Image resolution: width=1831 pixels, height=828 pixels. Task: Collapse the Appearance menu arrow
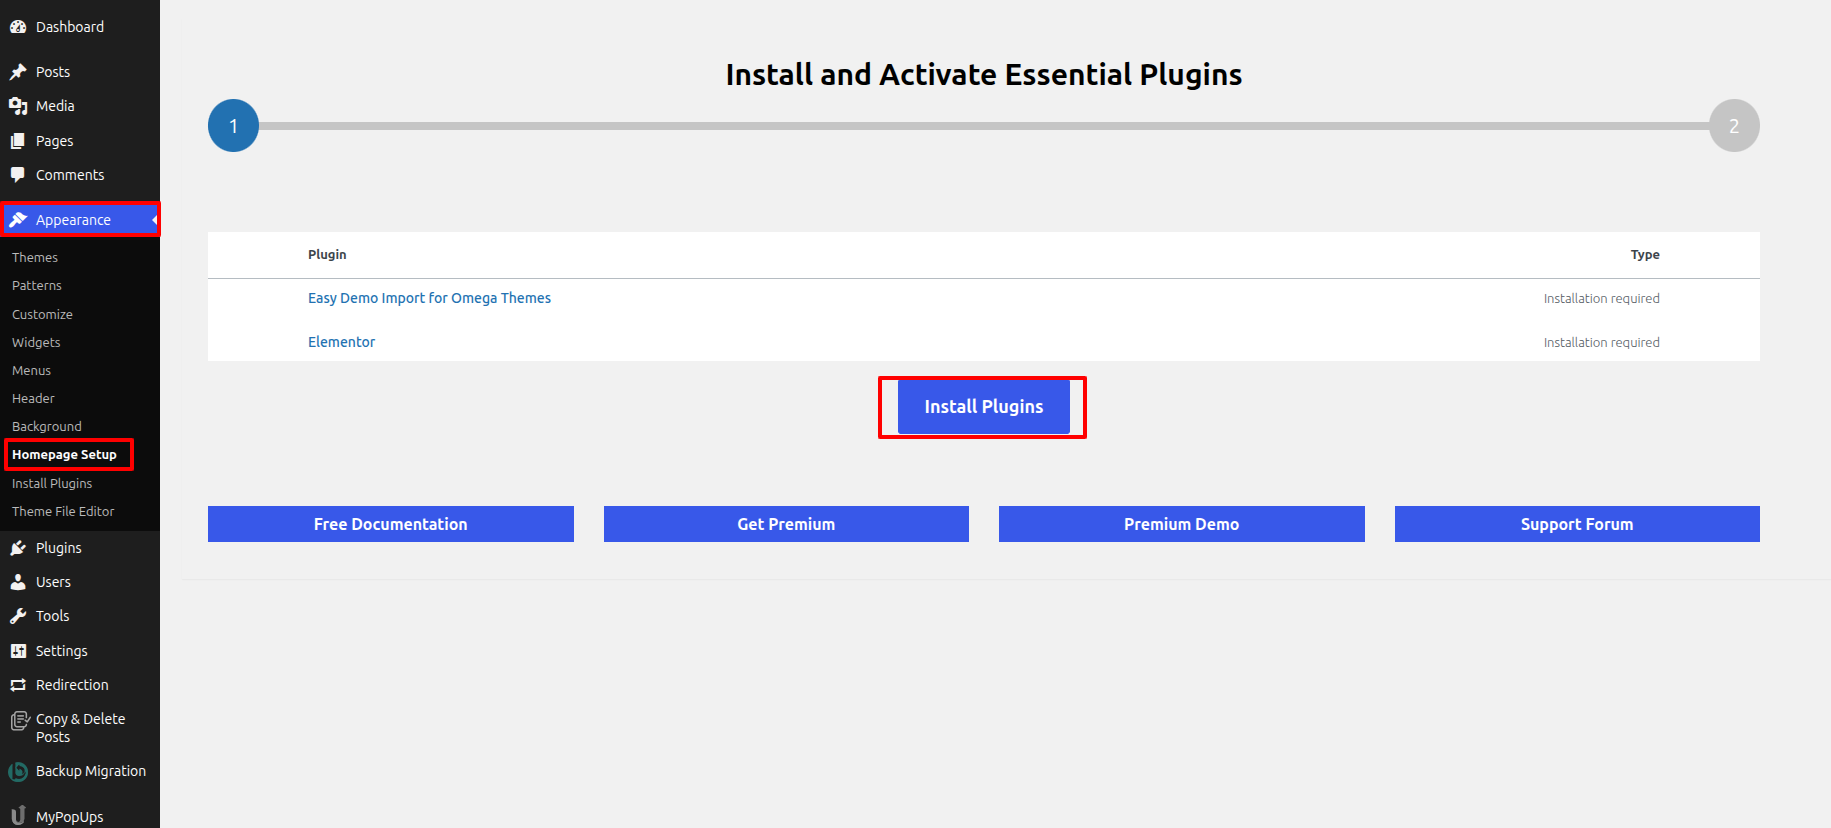click(x=154, y=220)
